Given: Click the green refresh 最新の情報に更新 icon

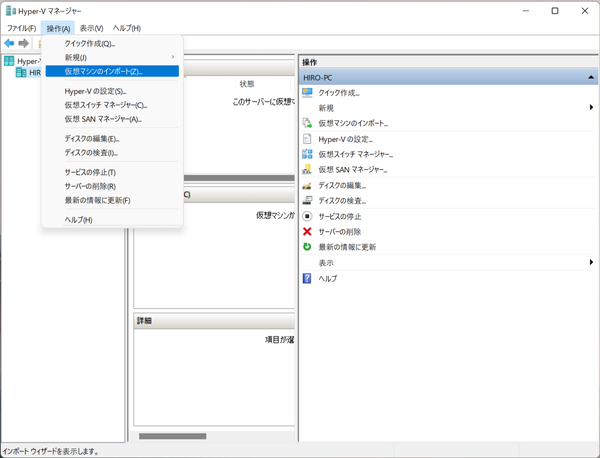Looking at the screenshot, I should pyautogui.click(x=307, y=247).
